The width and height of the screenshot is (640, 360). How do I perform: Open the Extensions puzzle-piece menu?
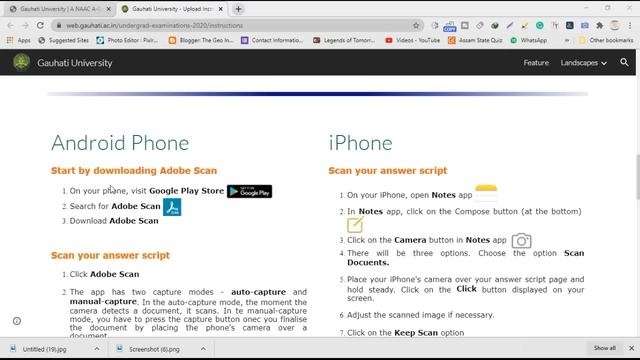coord(599,25)
